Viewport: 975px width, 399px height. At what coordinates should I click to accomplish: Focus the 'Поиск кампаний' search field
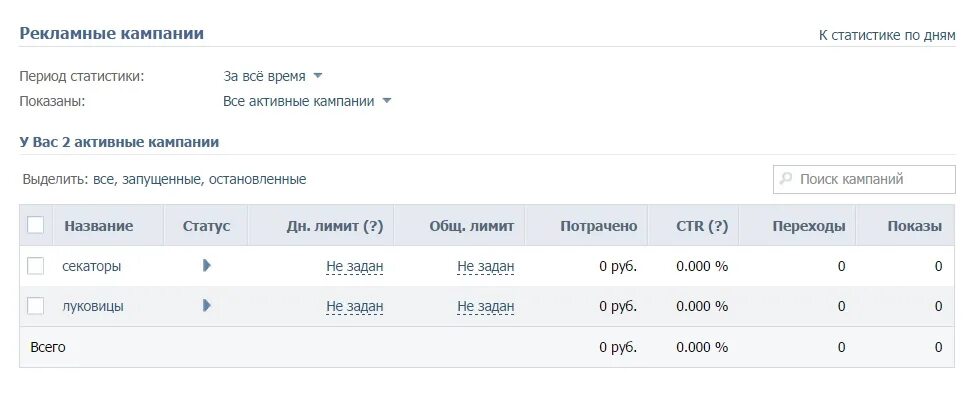click(x=864, y=179)
